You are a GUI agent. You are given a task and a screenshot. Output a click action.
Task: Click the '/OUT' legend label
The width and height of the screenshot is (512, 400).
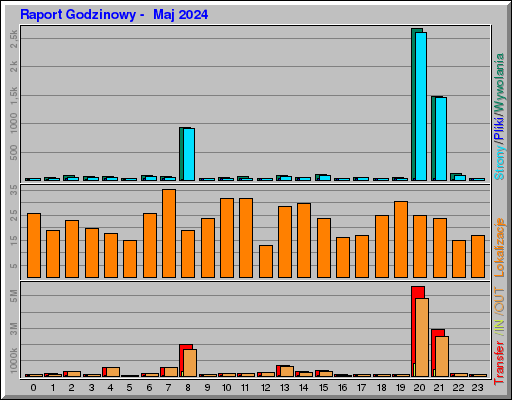click(499, 300)
